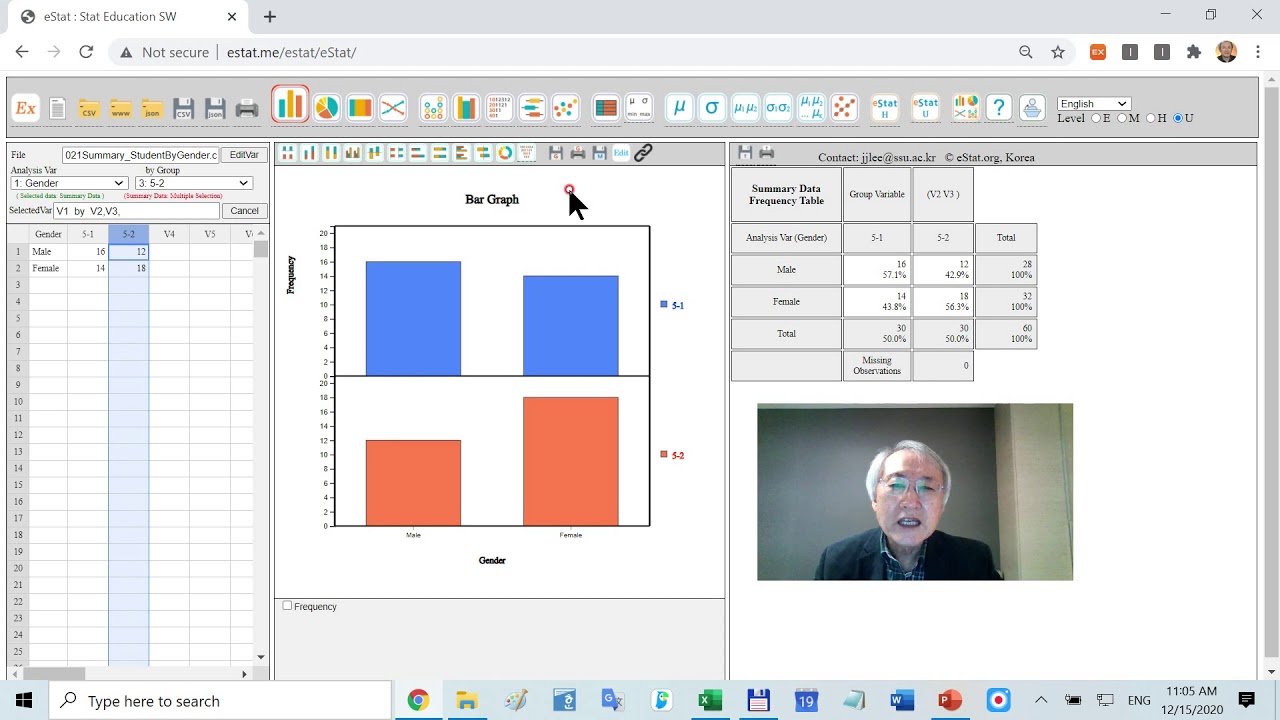Open the Analysis Var Gender dropdown

pyautogui.click(x=68, y=183)
